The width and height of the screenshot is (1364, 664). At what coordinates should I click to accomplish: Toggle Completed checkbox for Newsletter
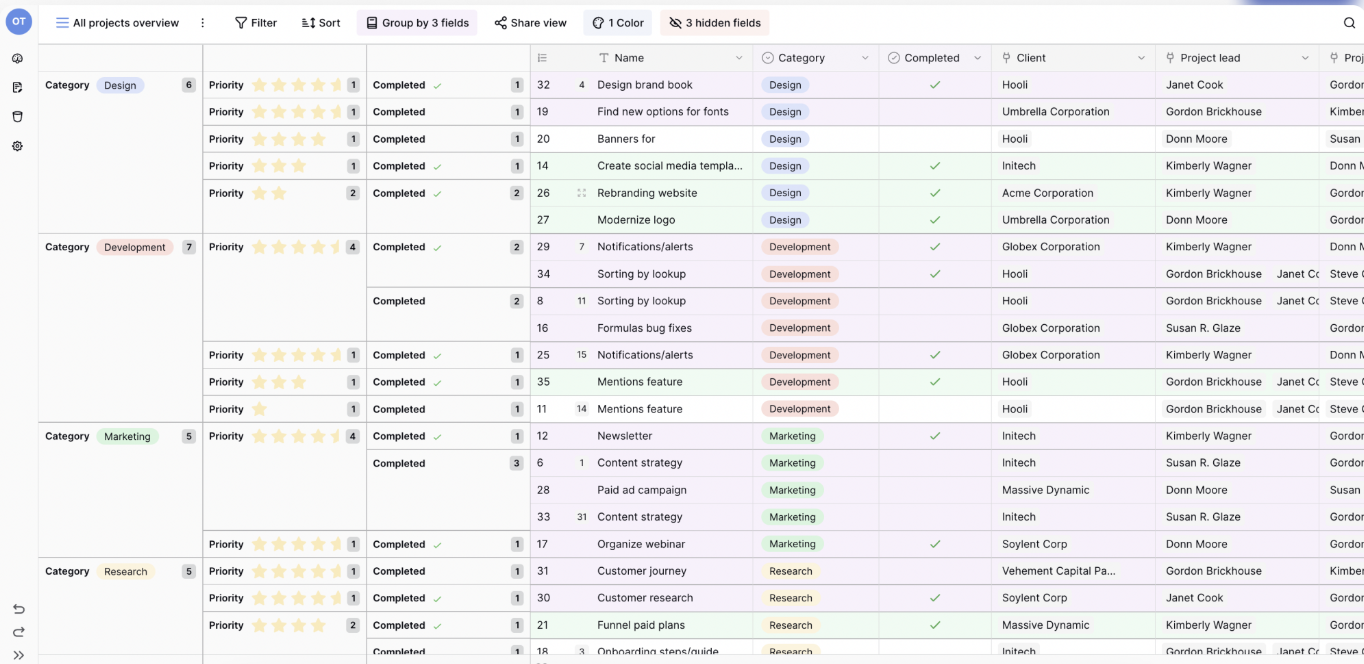(x=935, y=436)
